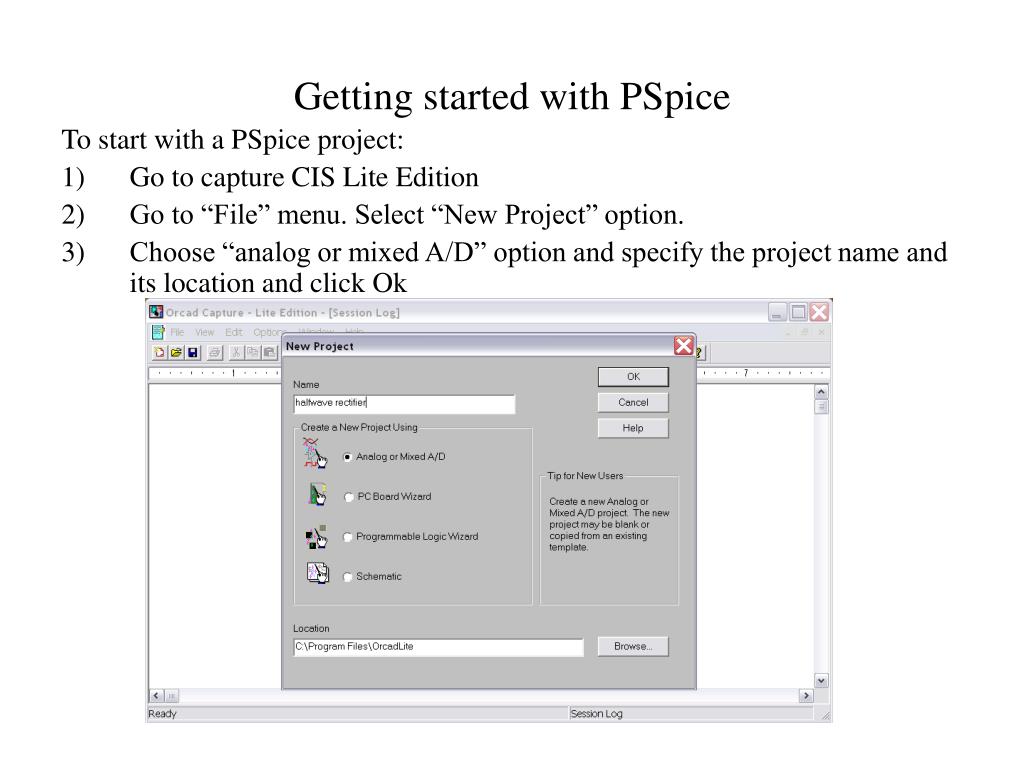
Task: Click the Location path input field
Action: click(438, 647)
